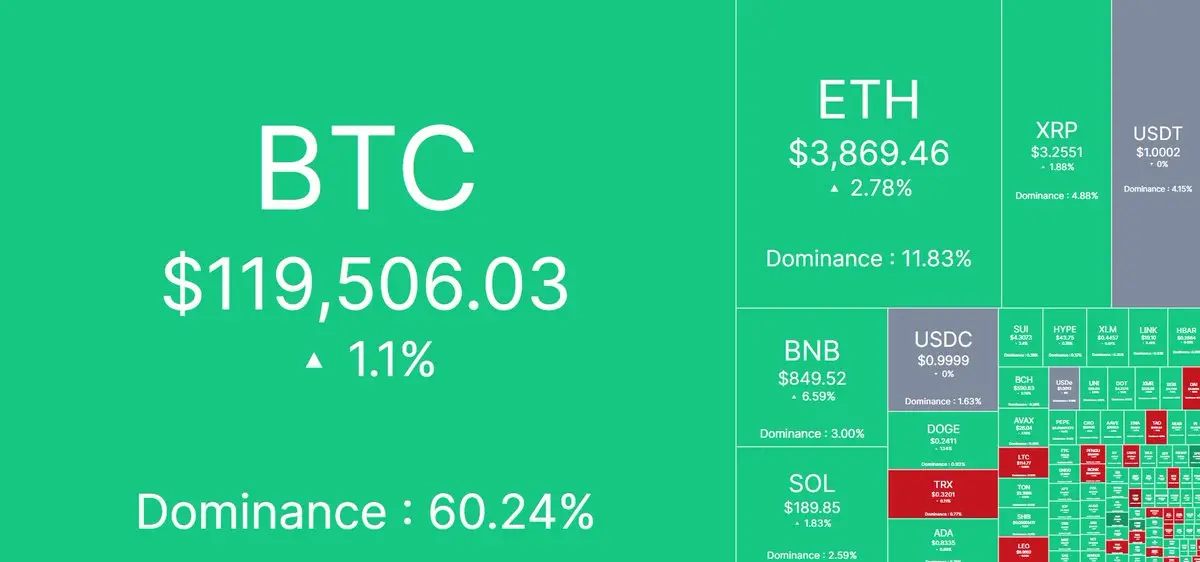
Task: Open the red LTC tile
Action: pos(1024,461)
